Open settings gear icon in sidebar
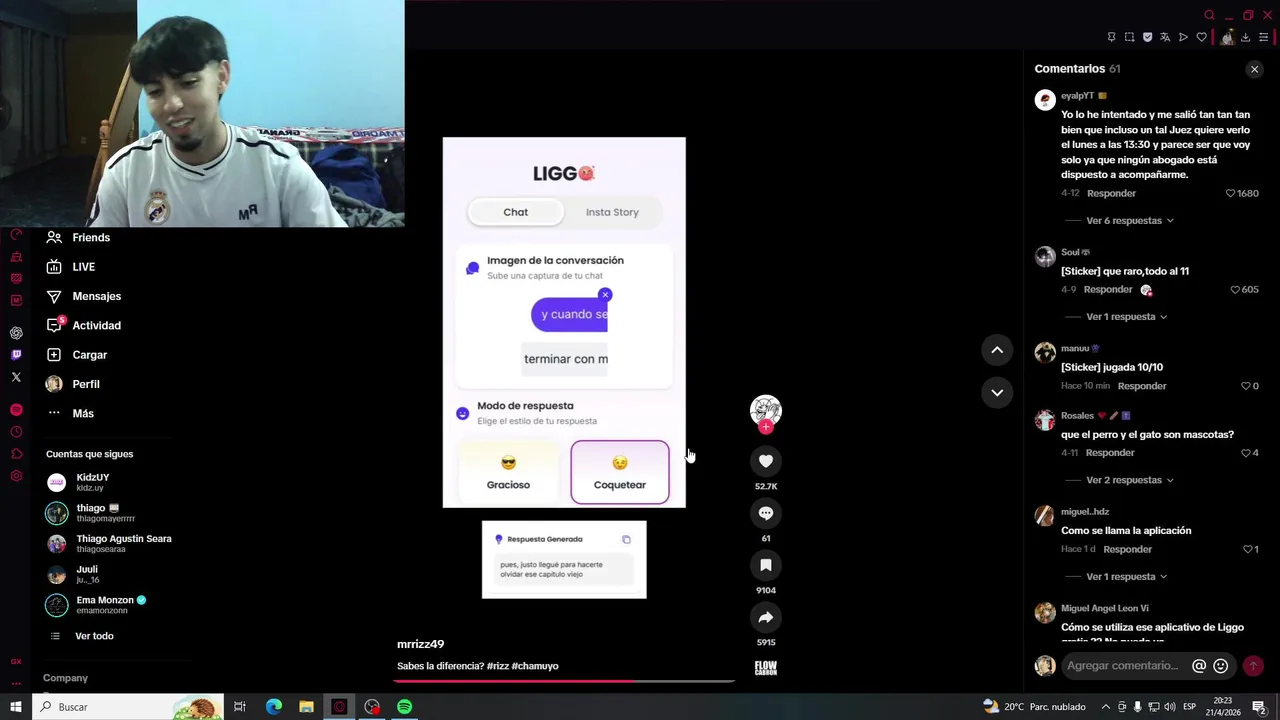This screenshot has height=720, width=1280. tap(16, 476)
